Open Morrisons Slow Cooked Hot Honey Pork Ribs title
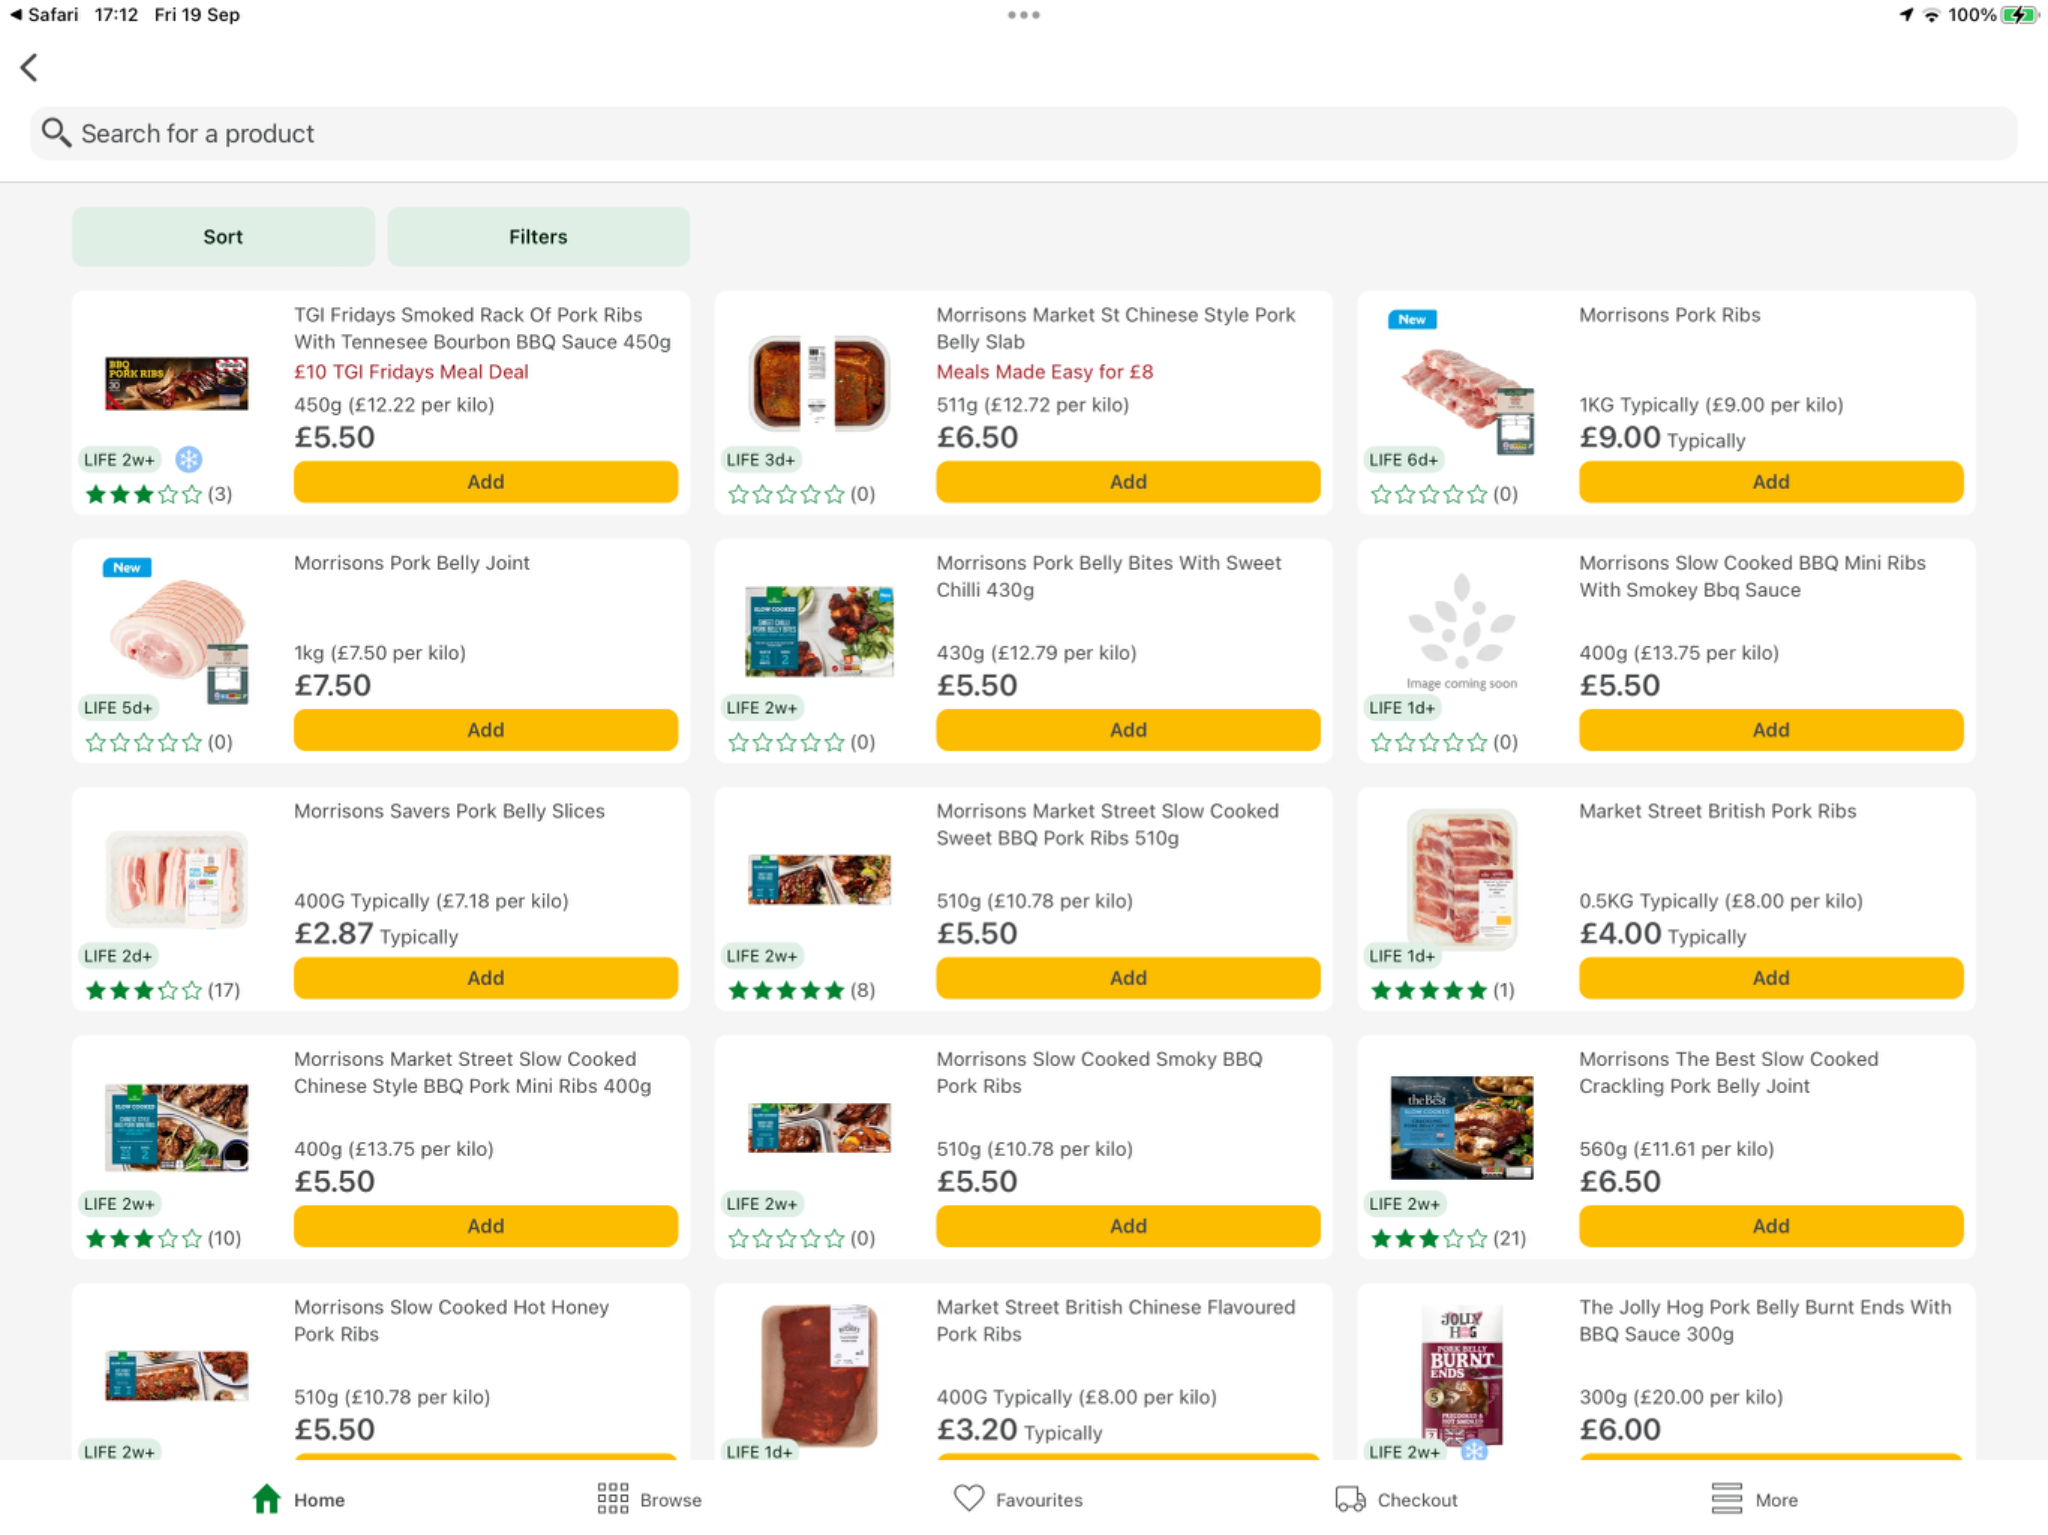Screen dimensions: 2048x1535 [x=451, y=1320]
